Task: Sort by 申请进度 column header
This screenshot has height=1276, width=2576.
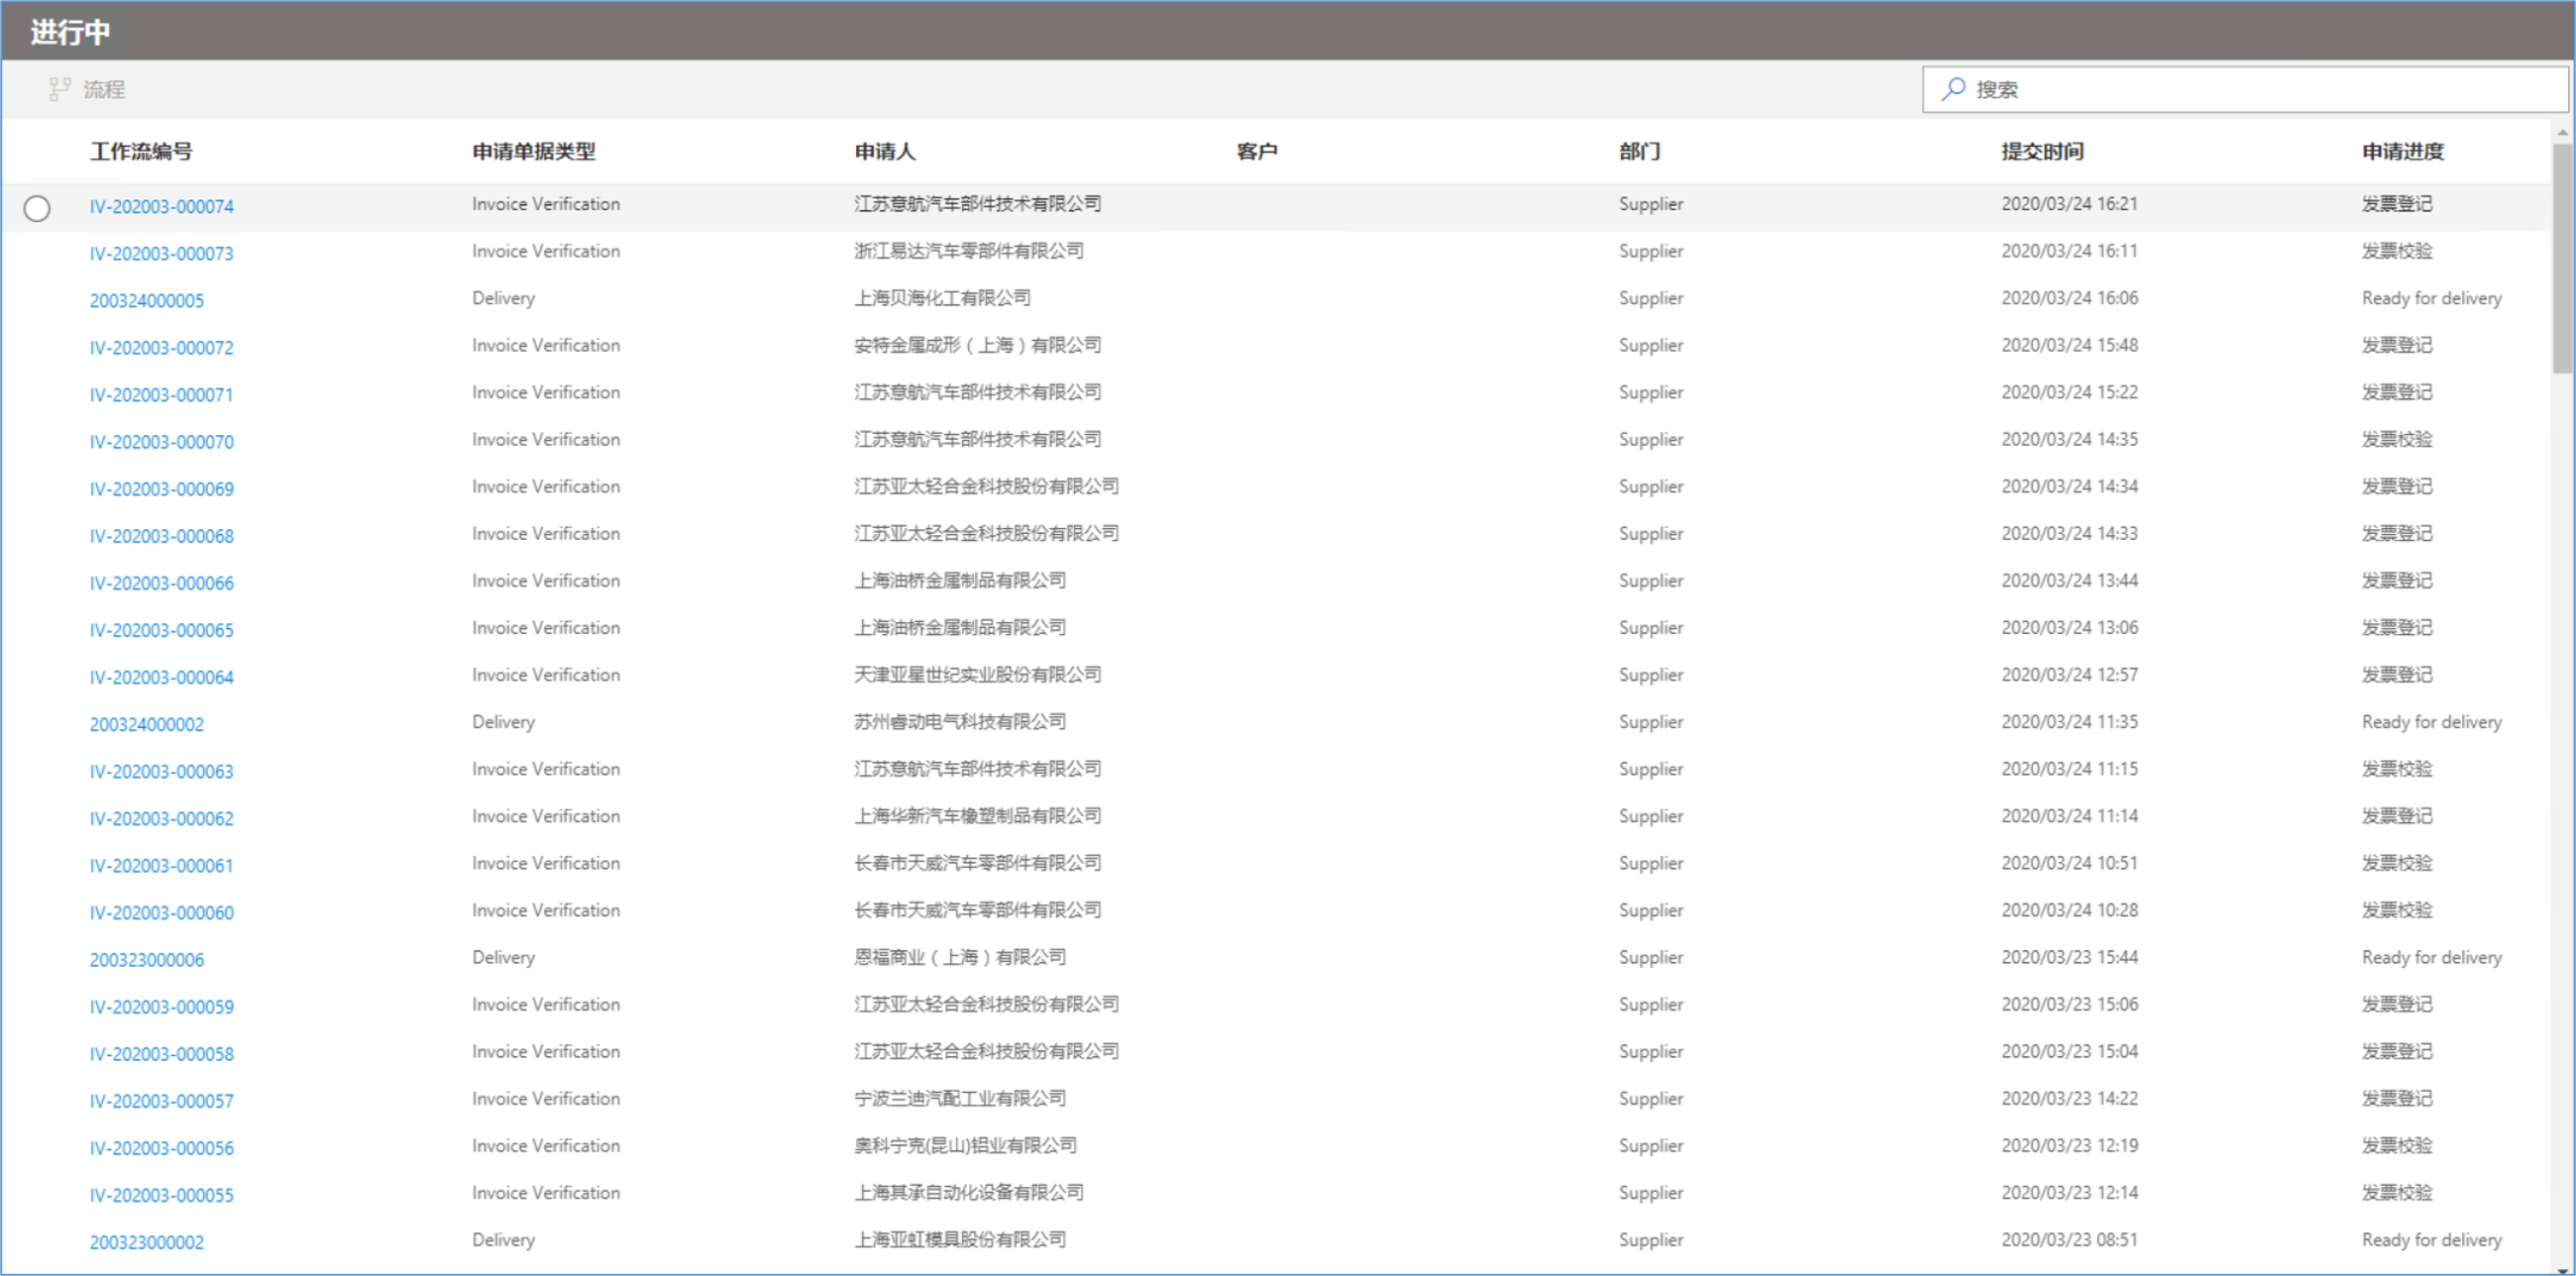Action: point(2403,151)
